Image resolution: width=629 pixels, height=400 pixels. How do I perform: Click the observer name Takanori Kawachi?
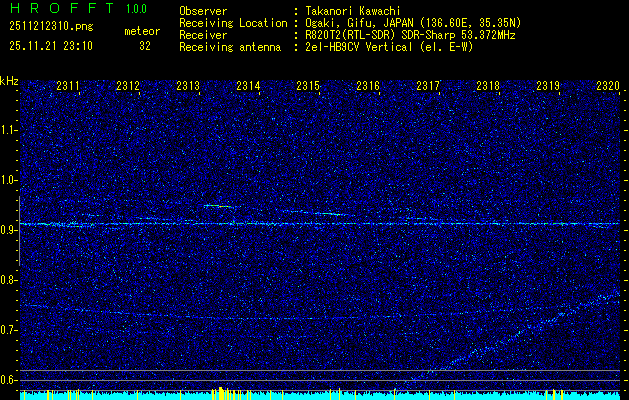[351, 11]
